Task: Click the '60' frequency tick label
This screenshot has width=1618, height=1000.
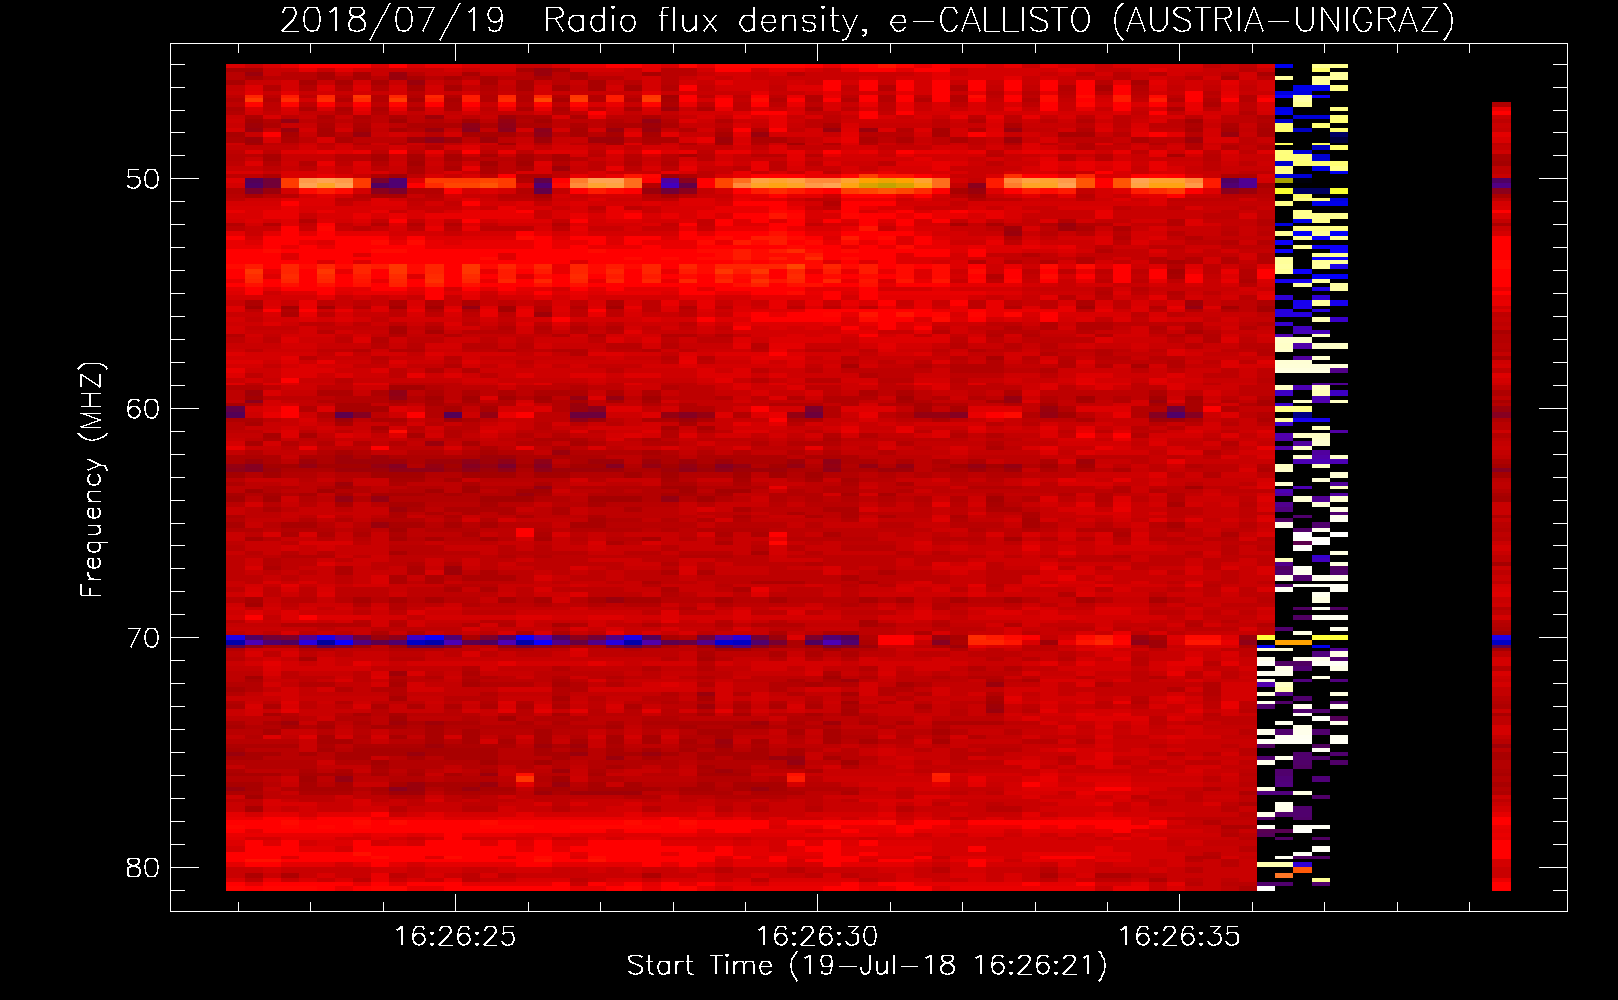Action: (143, 409)
